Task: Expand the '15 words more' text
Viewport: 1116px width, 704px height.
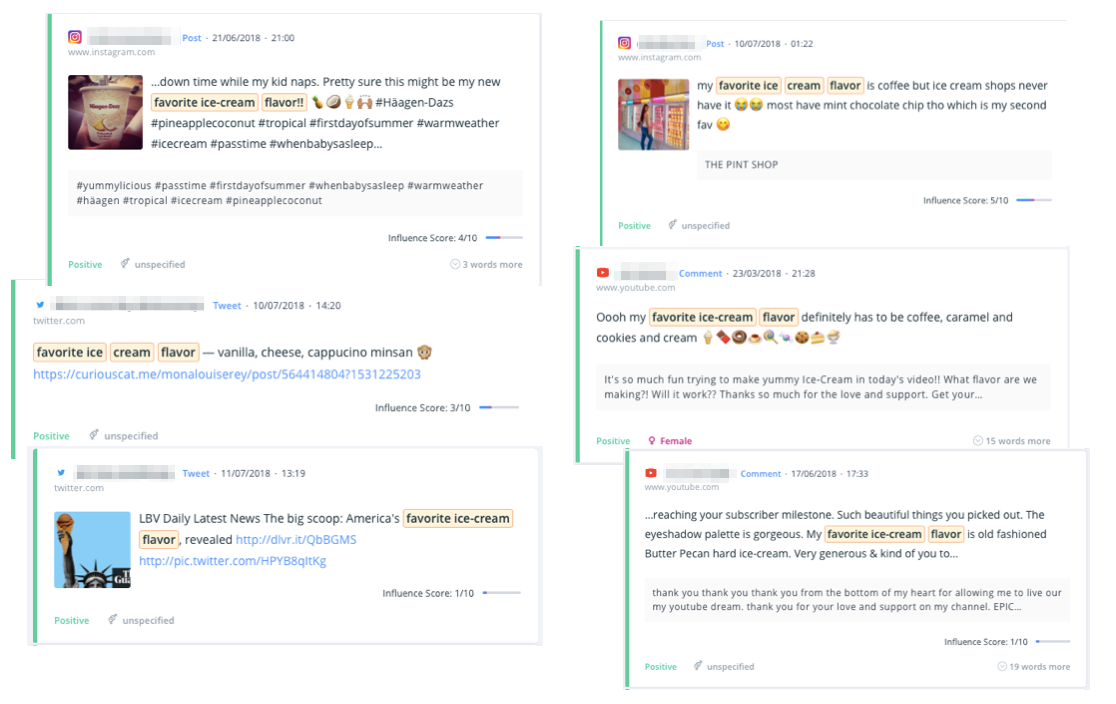Action: tap(1011, 441)
